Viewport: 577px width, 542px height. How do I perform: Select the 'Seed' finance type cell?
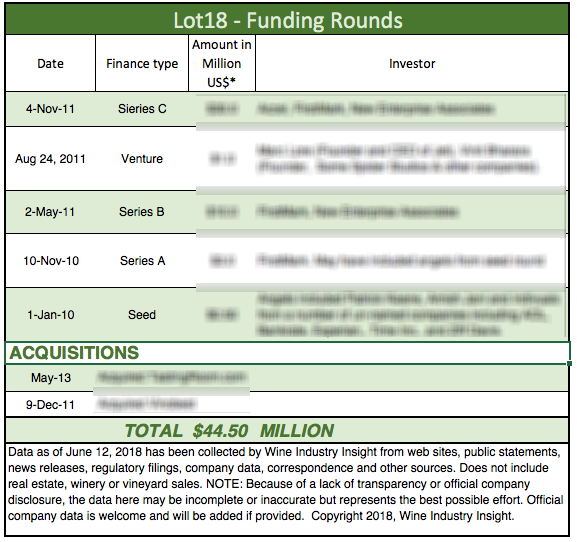pyautogui.click(x=142, y=315)
